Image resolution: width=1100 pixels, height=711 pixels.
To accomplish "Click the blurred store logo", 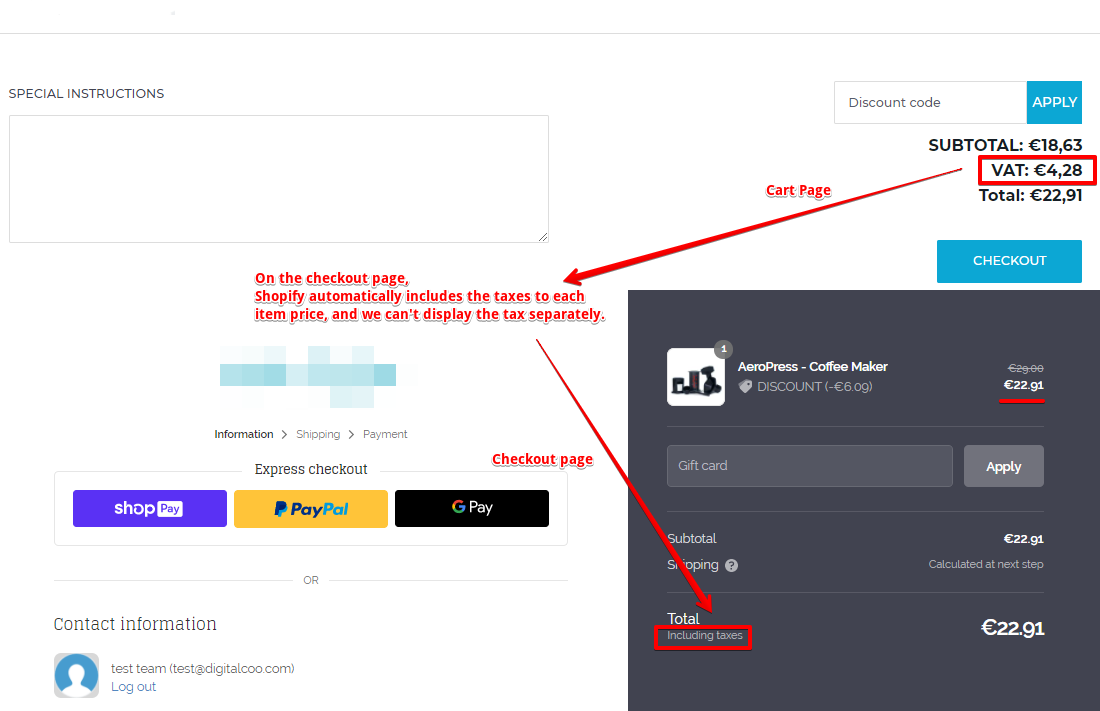I will tap(308, 376).
